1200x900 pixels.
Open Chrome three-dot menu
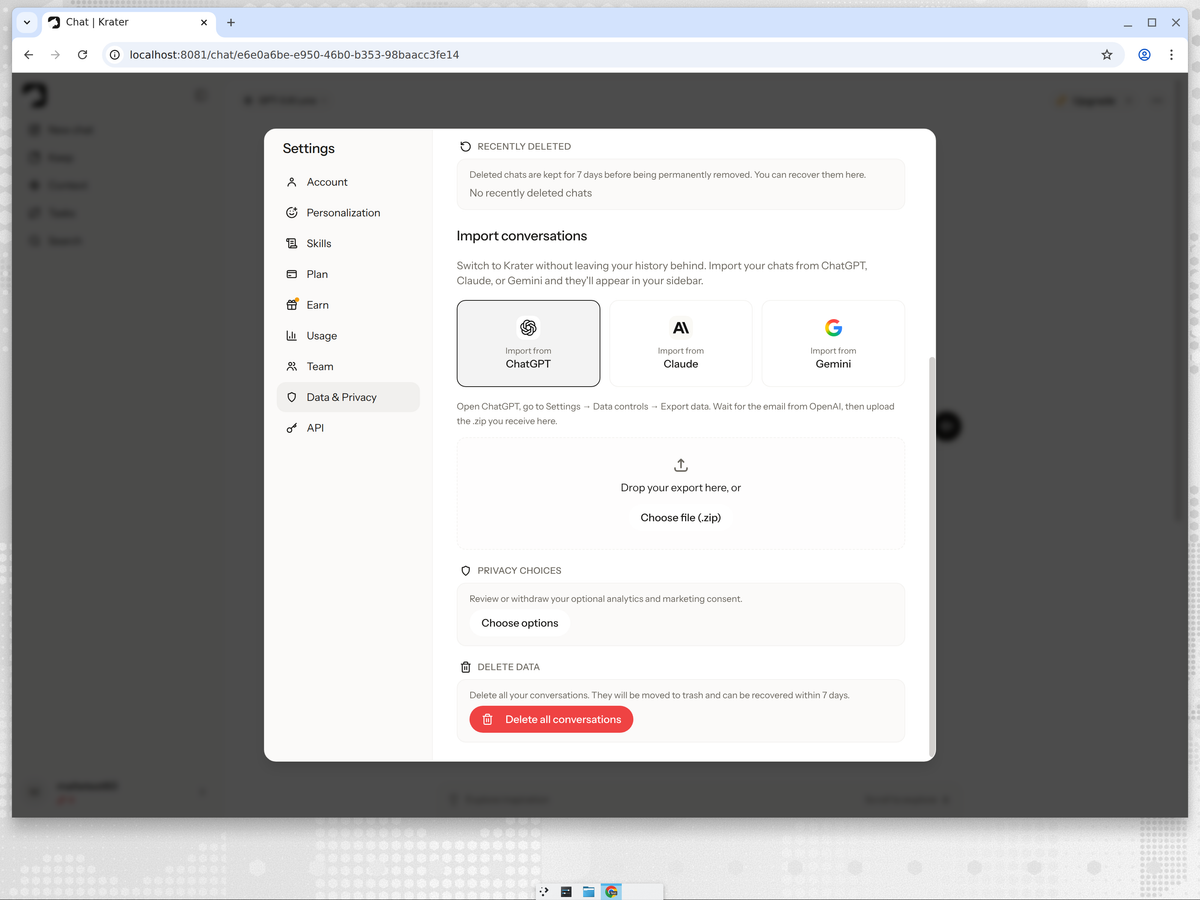pyautogui.click(x=1171, y=55)
